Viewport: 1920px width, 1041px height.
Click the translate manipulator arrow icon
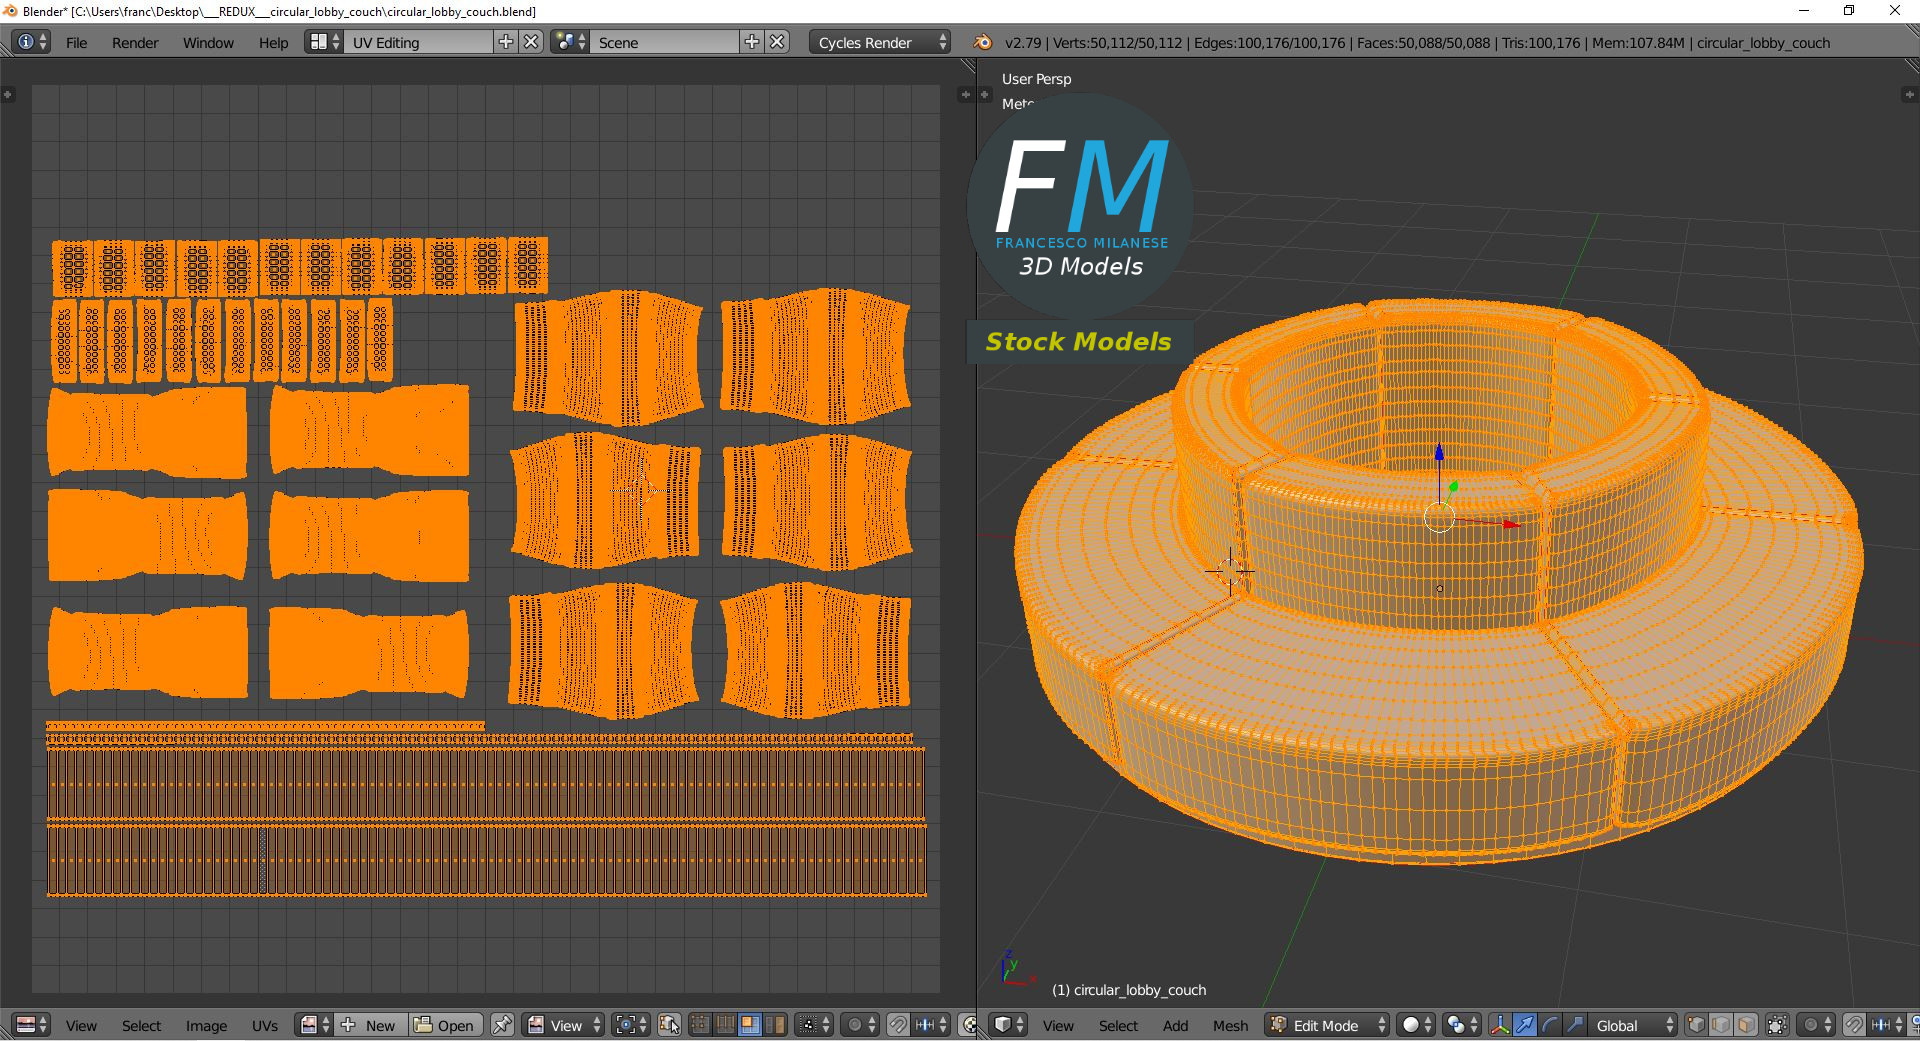[1524, 1025]
